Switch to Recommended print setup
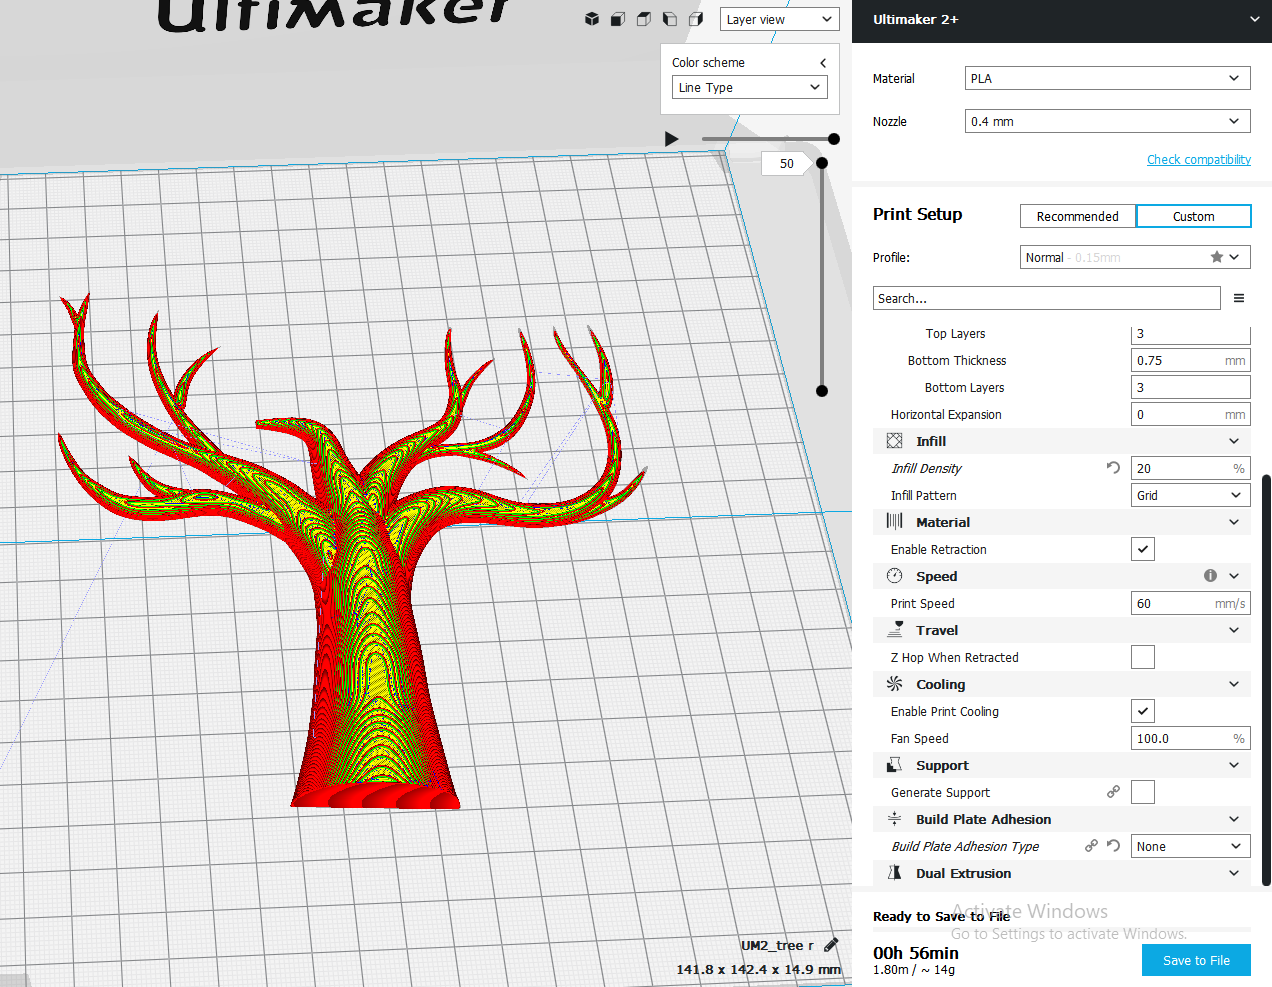 (1077, 216)
